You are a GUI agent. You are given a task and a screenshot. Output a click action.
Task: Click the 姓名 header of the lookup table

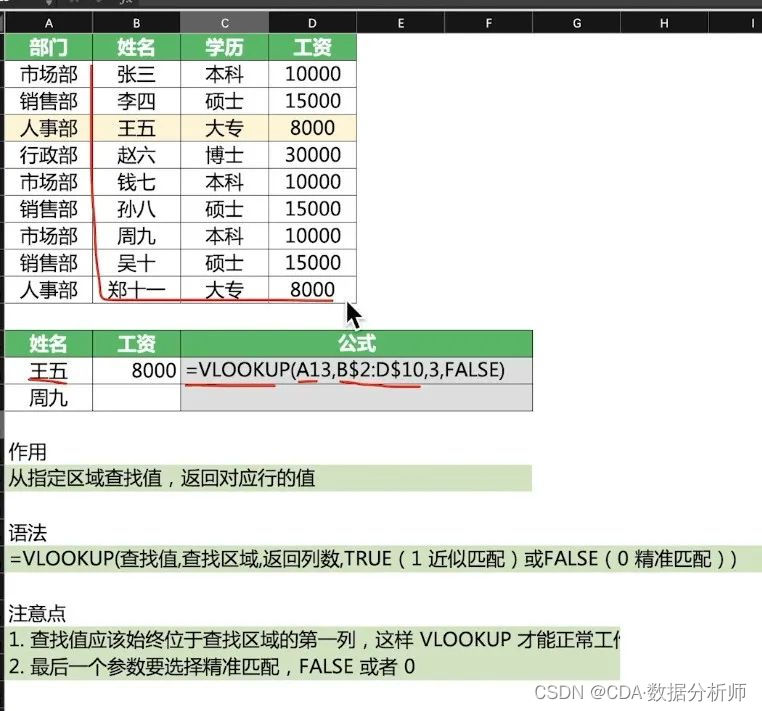tap(49, 344)
